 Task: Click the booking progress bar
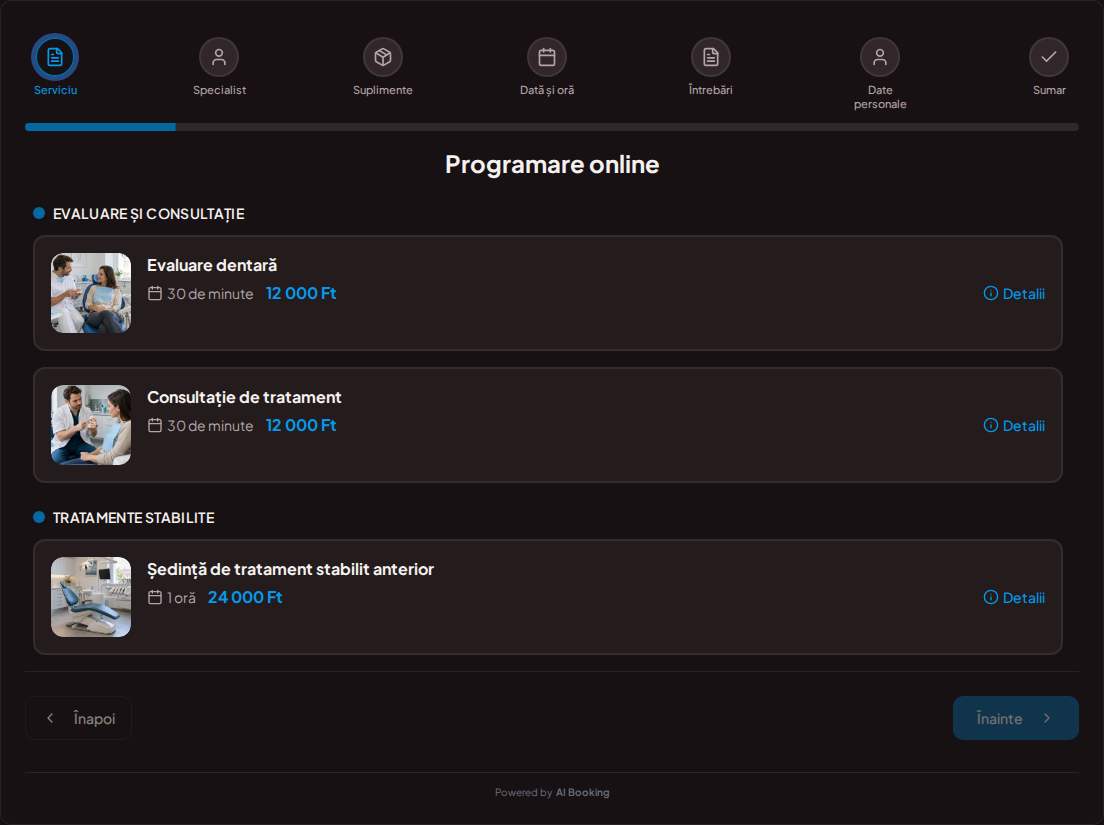pos(552,127)
